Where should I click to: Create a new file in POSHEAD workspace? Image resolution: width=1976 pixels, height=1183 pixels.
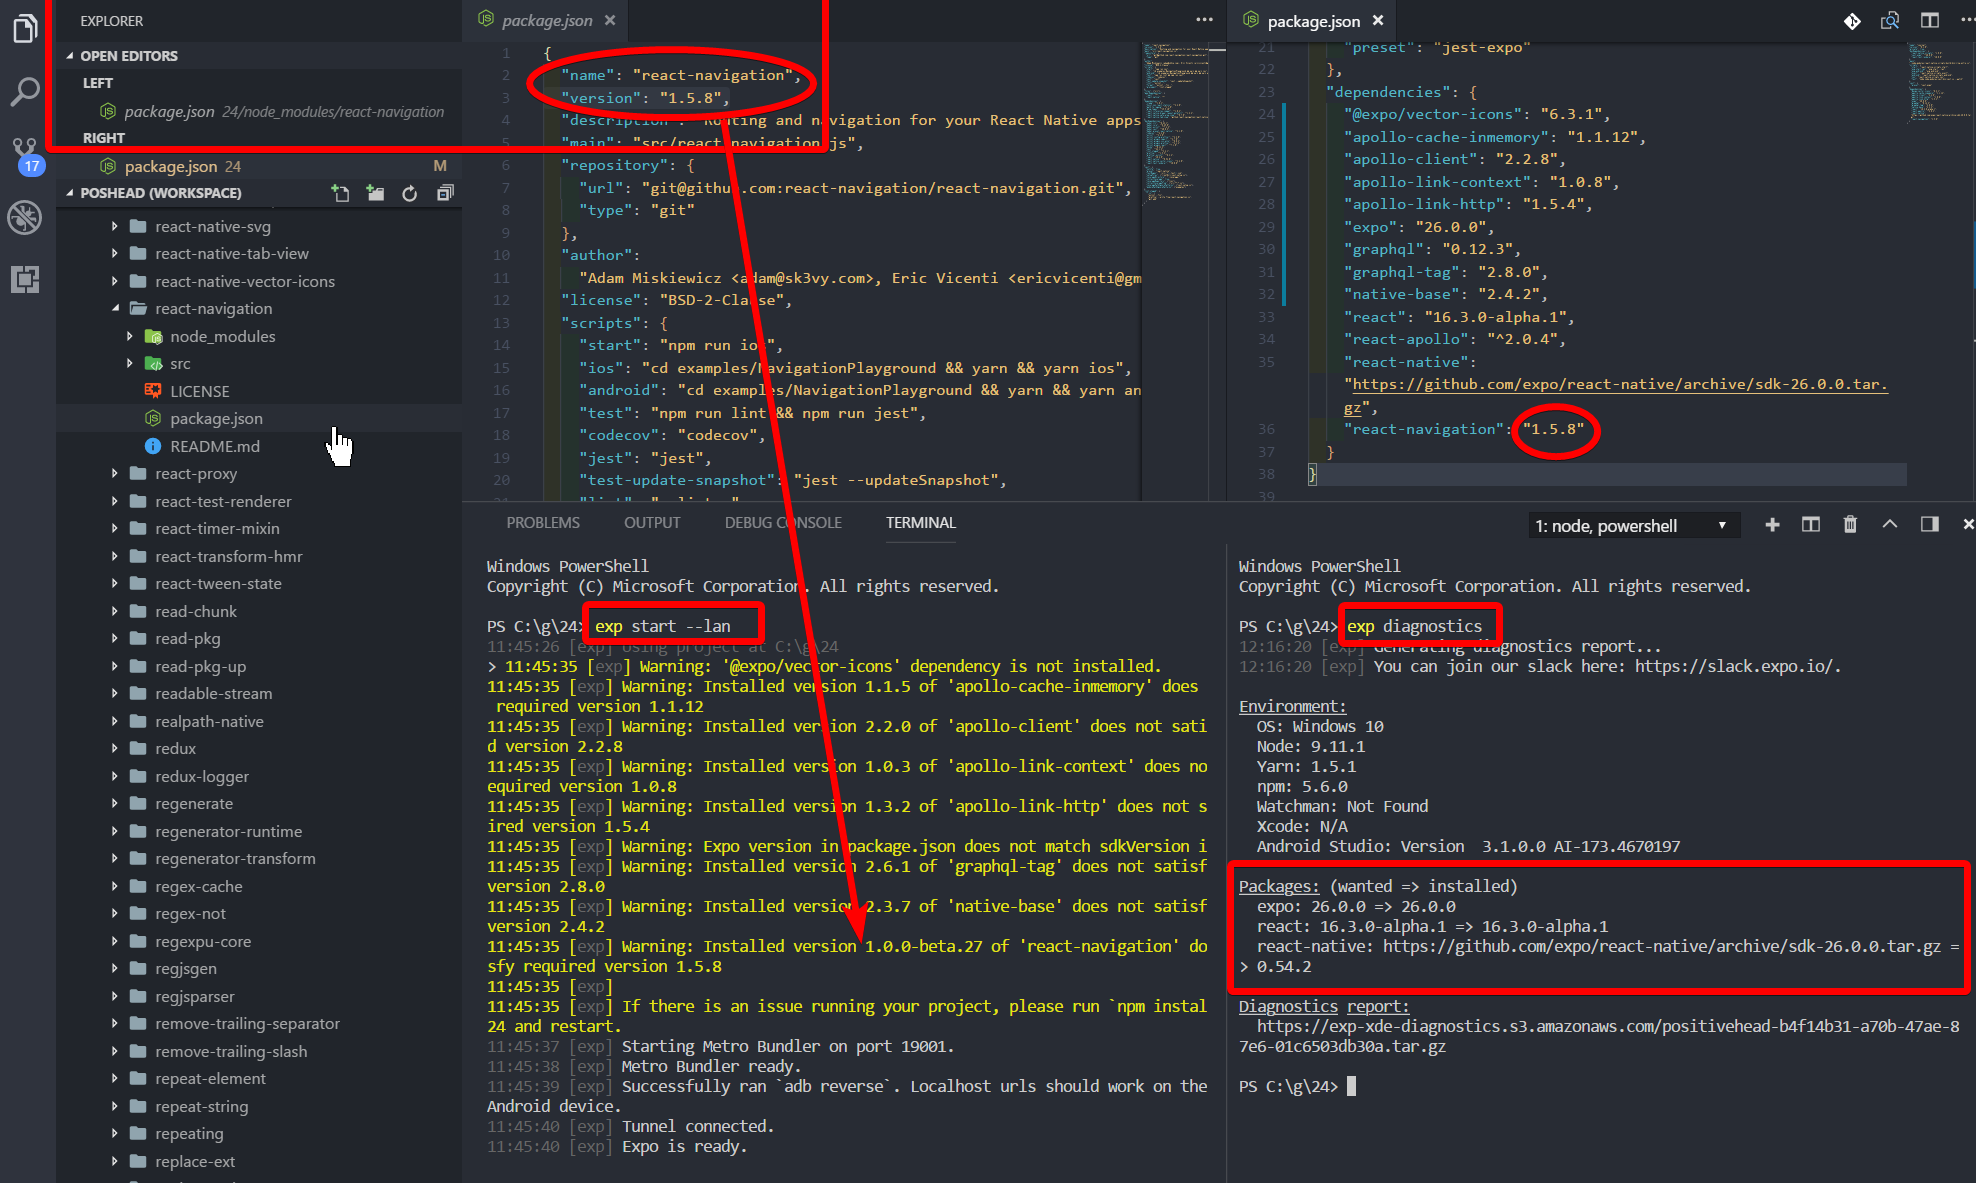pyautogui.click(x=341, y=193)
